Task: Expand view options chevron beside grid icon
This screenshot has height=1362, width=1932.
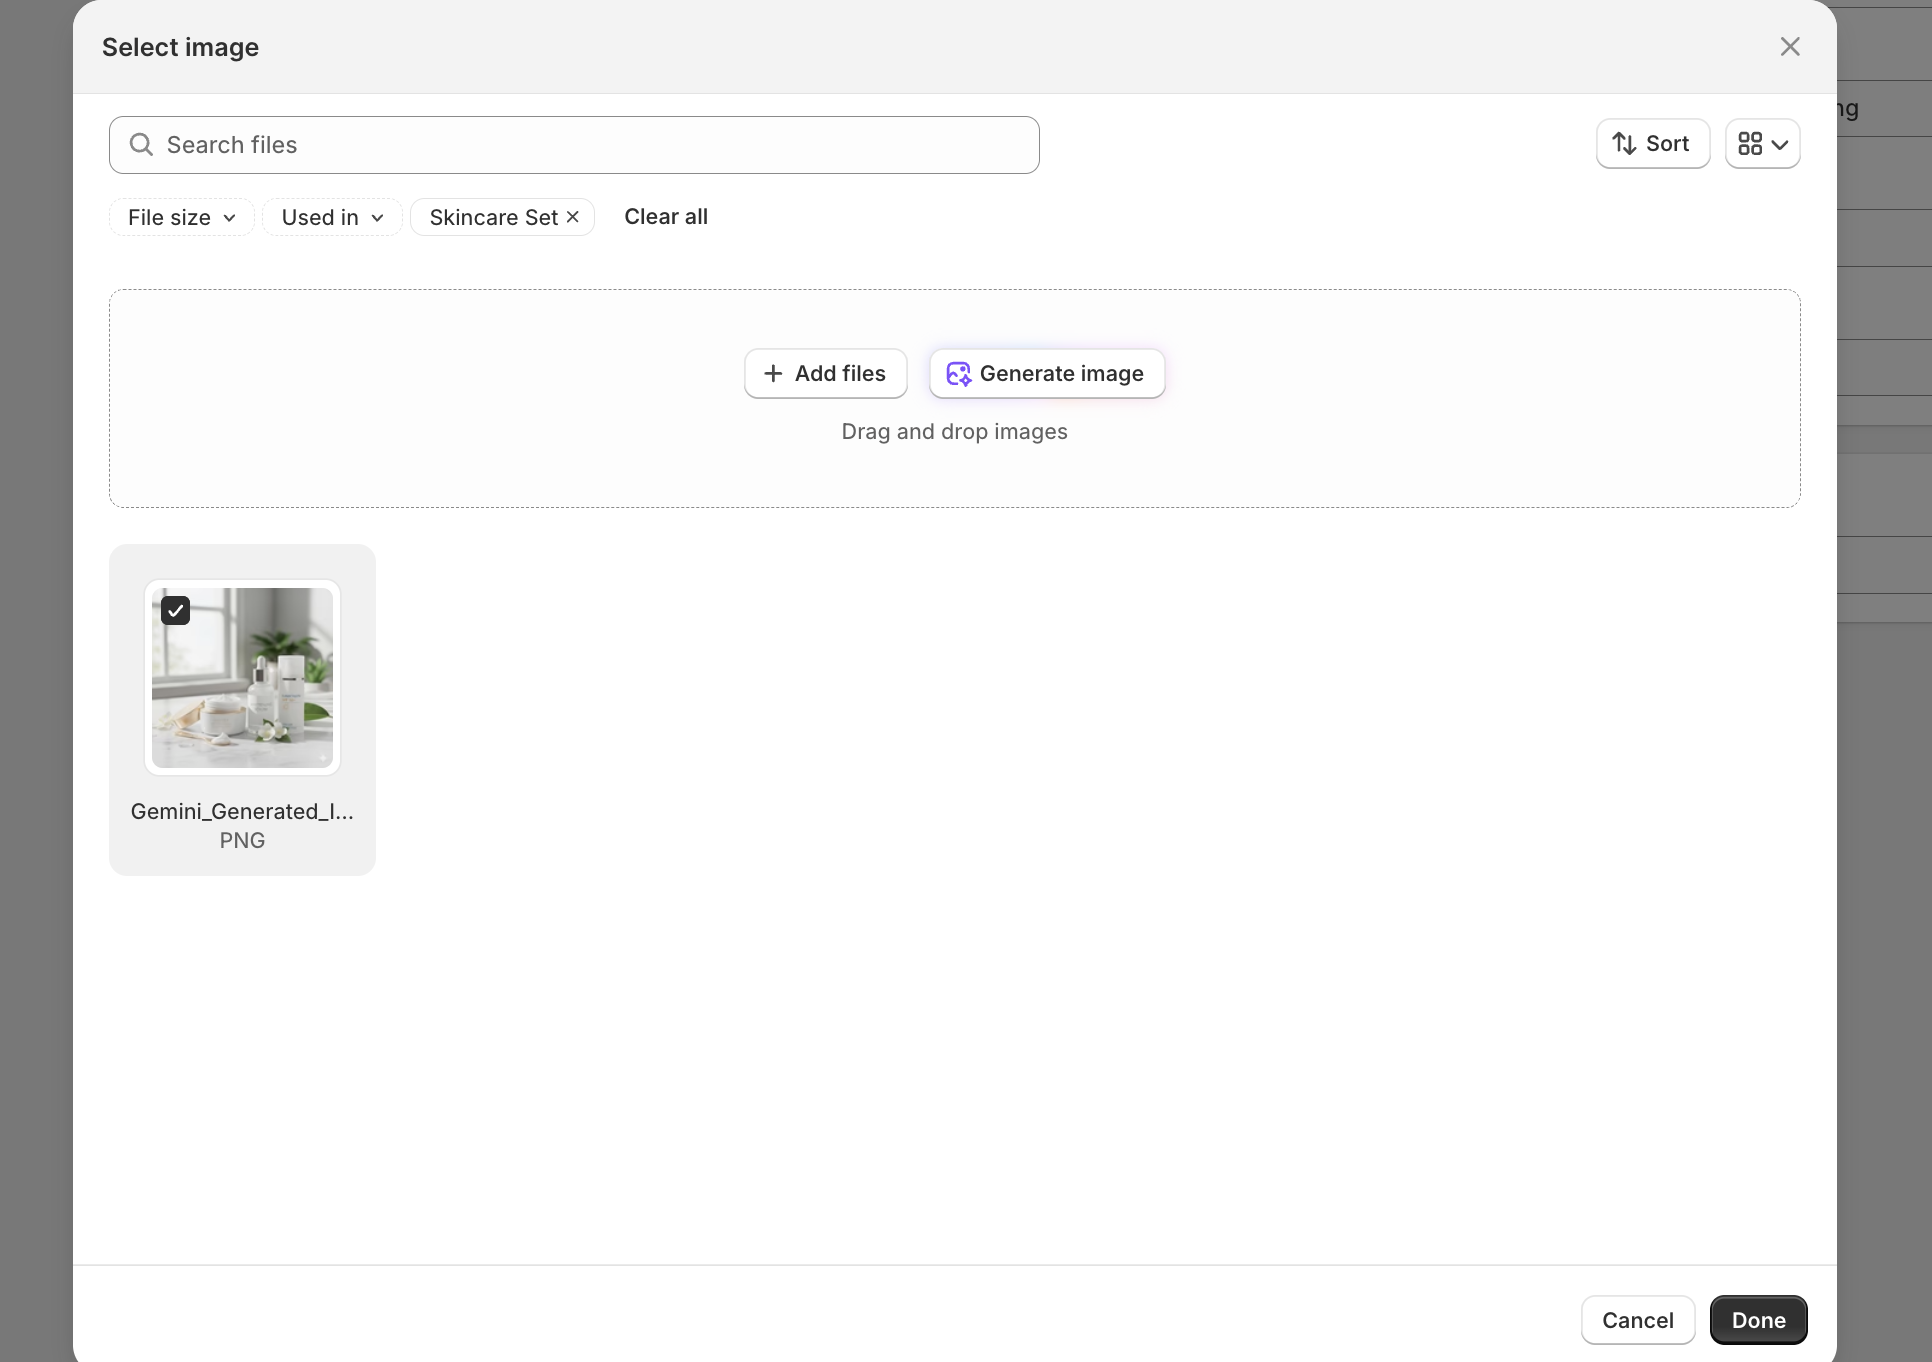Action: (x=1780, y=145)
